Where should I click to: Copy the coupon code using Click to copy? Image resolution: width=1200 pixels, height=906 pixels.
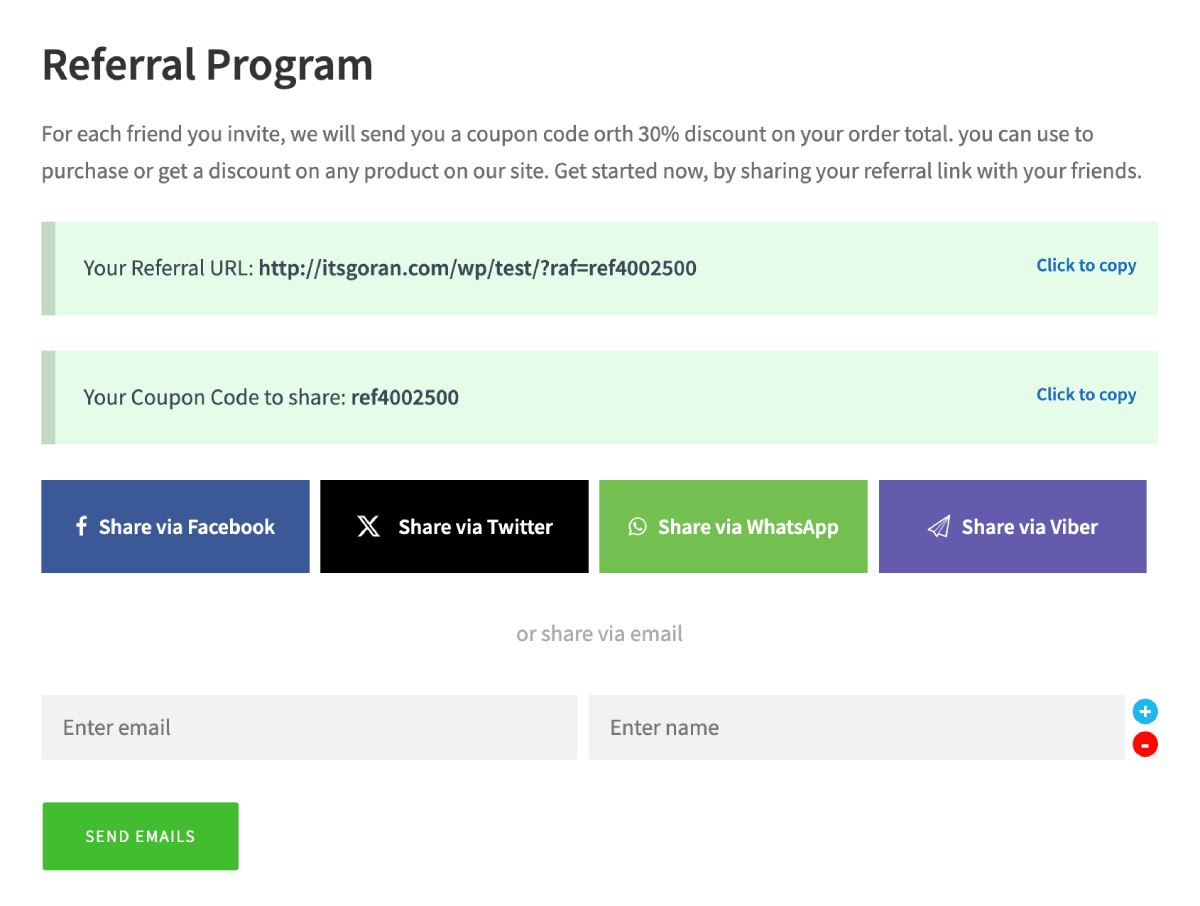[x=1086, y=394]
